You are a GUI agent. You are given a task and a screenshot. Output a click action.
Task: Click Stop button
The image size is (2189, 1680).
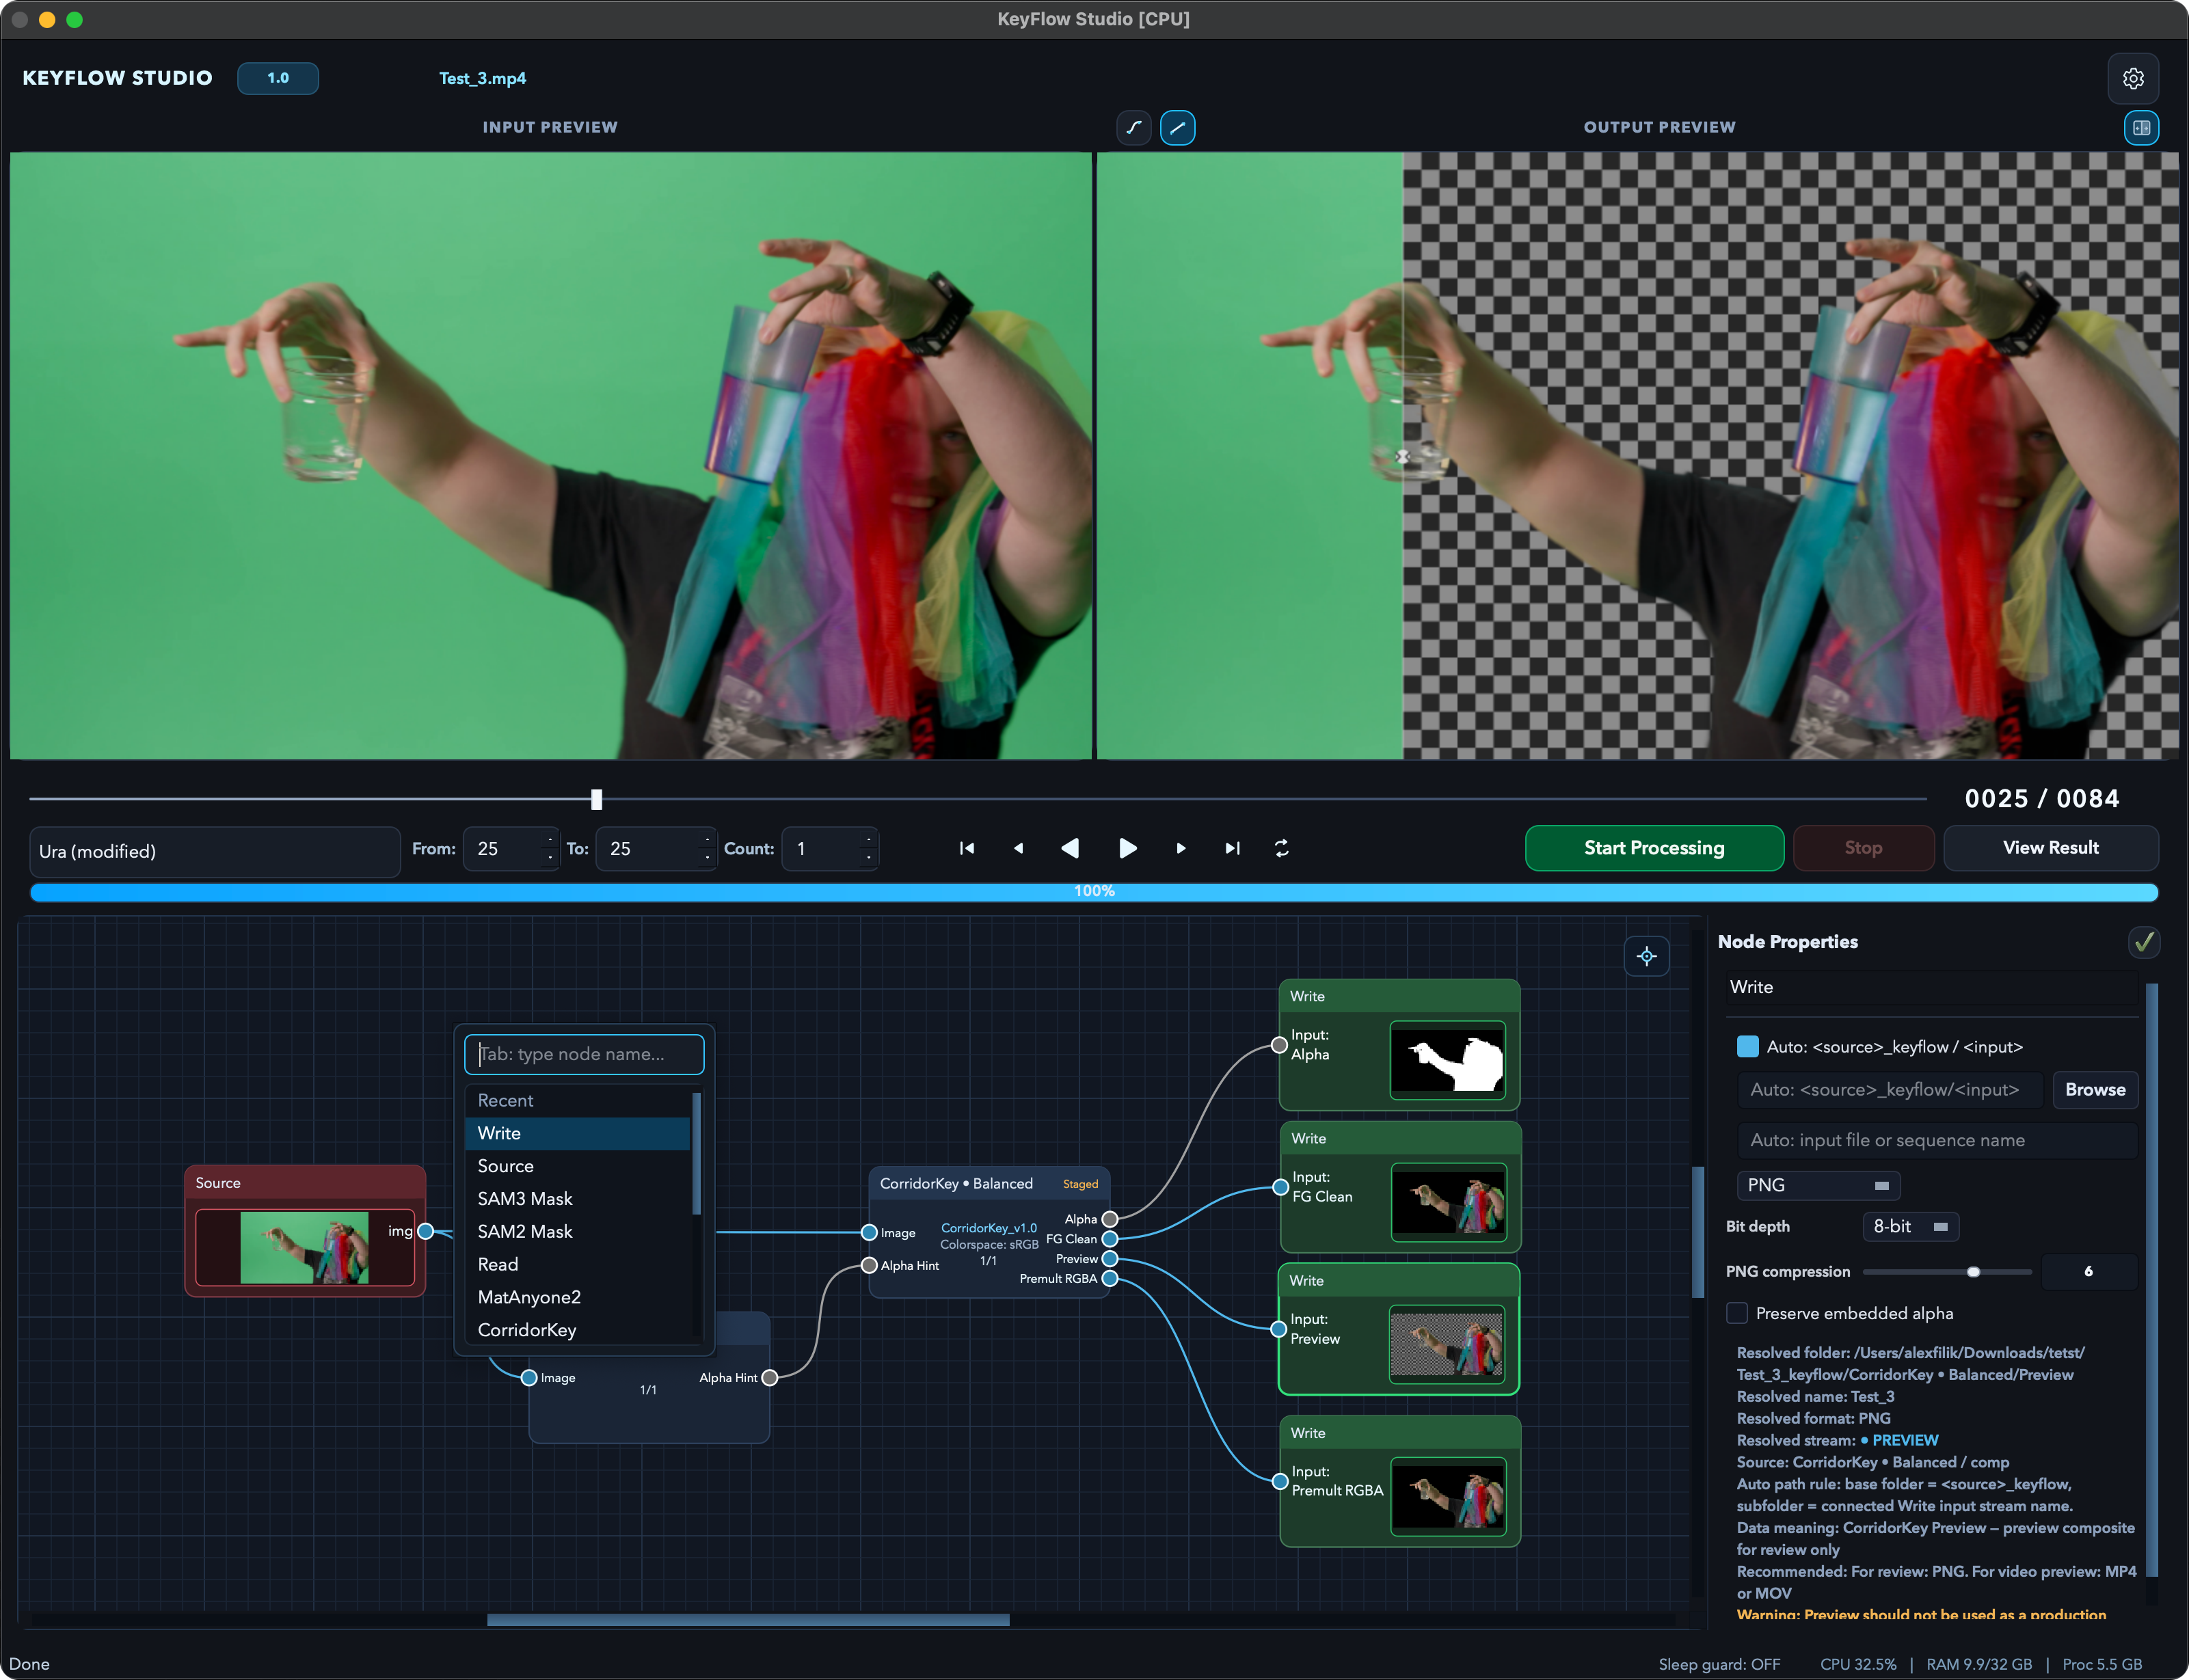[1863, 848]
